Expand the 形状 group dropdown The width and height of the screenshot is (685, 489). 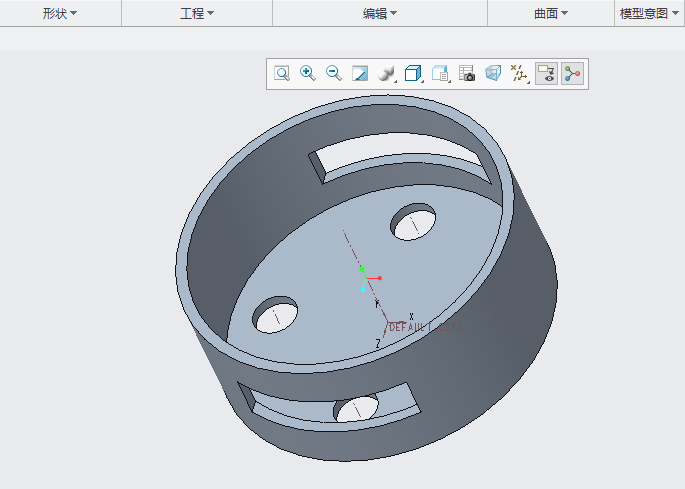(x=60, y=14)
